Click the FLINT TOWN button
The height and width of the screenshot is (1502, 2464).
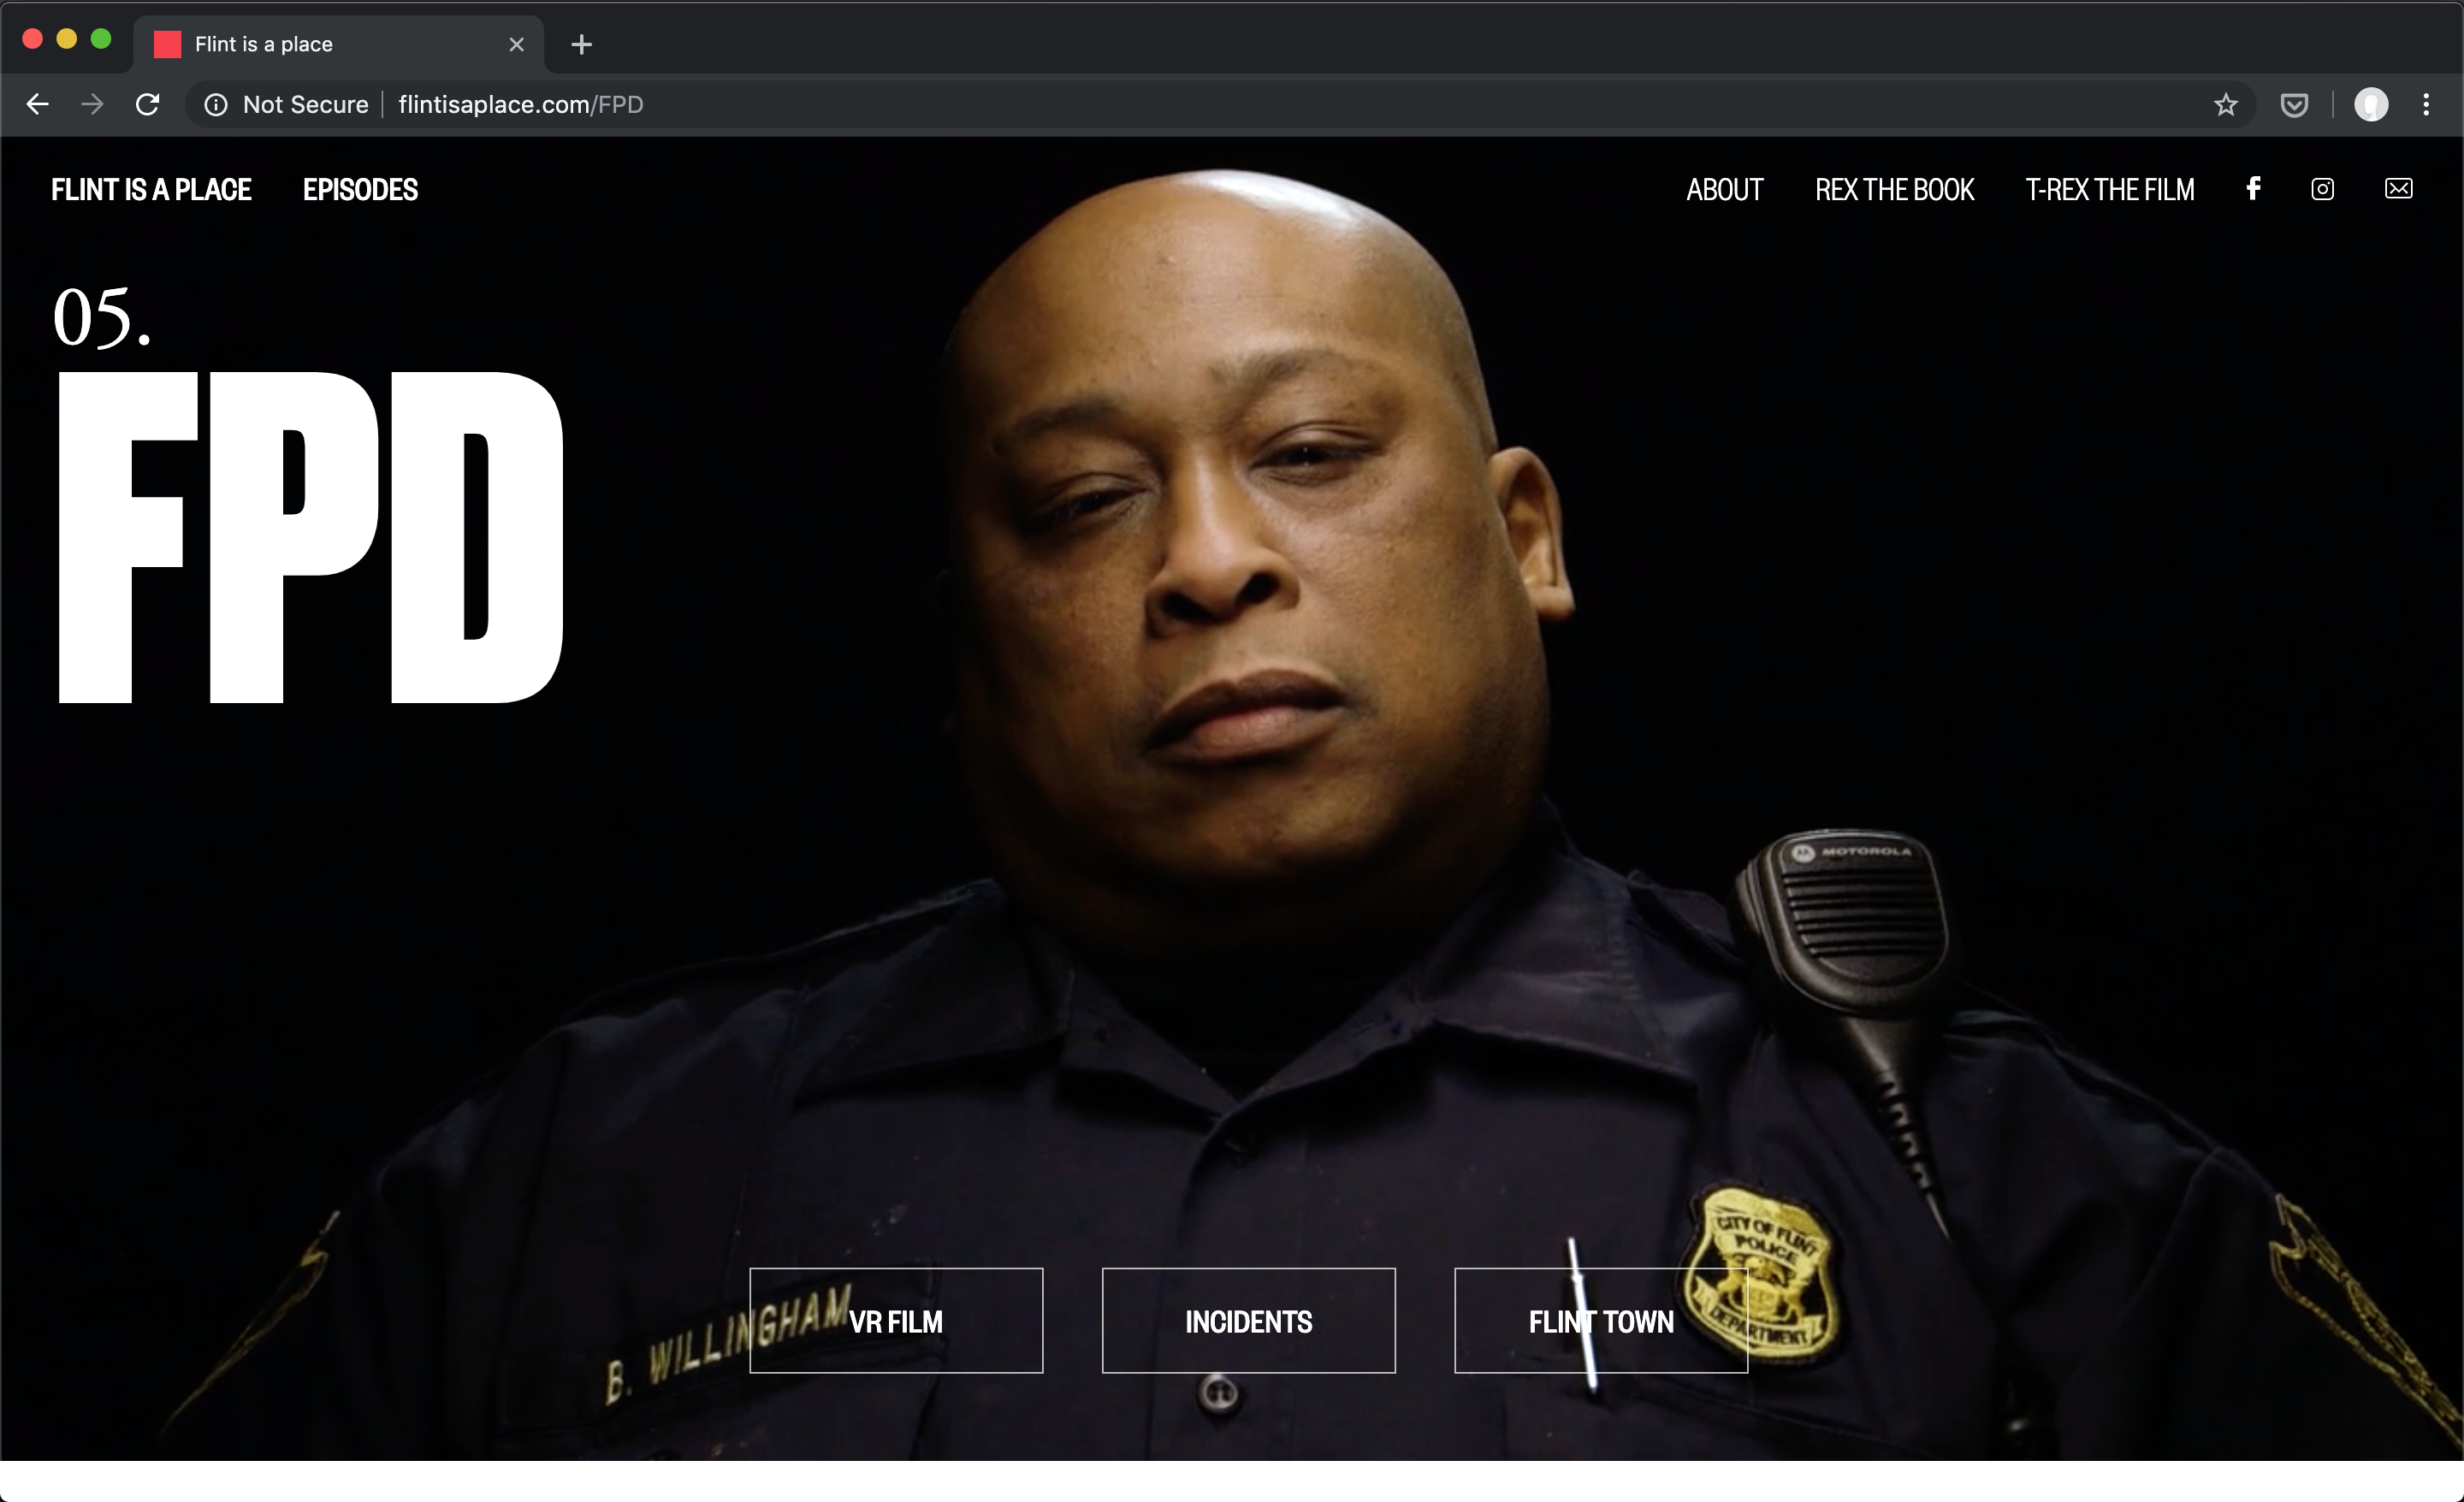pyautogui.click(x=1601, y=1321)
